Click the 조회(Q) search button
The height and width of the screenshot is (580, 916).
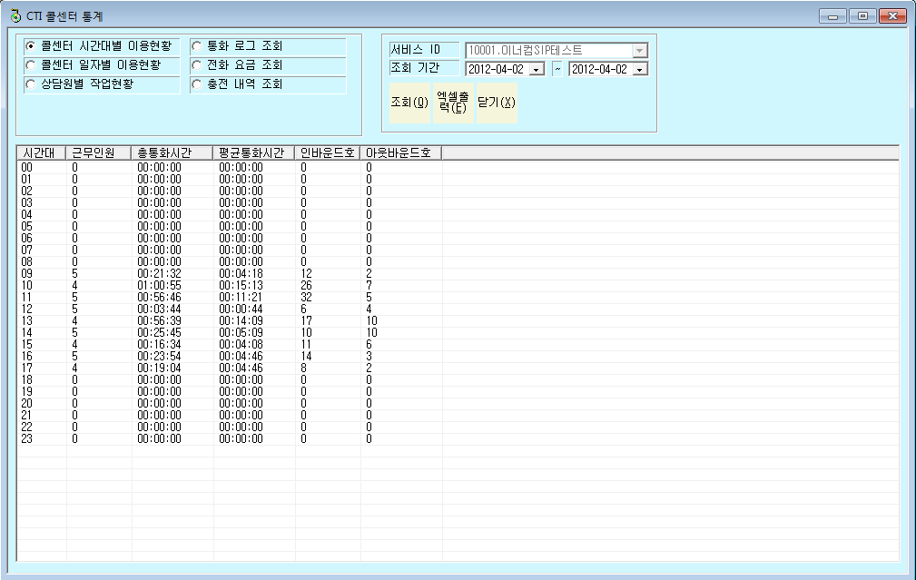coord(410,103)
